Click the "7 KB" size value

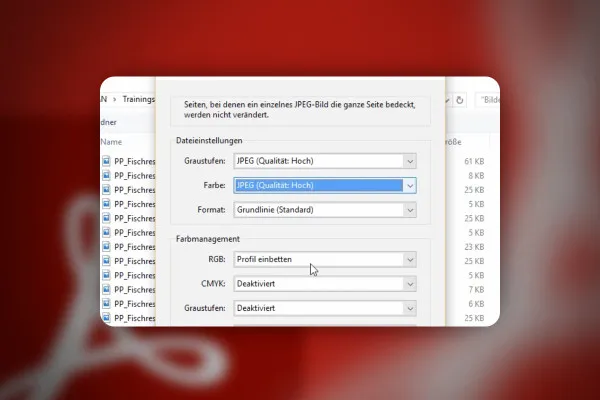(x=476, y=290)
